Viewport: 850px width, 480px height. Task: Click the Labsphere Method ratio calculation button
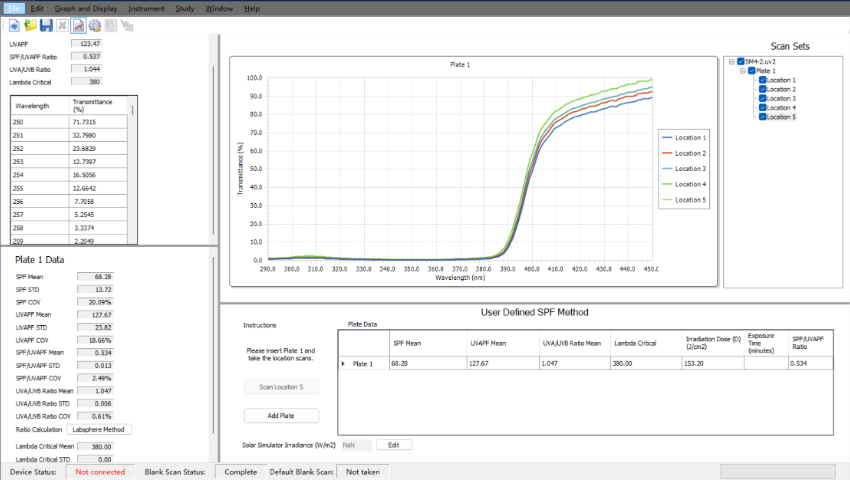(99, 430)
